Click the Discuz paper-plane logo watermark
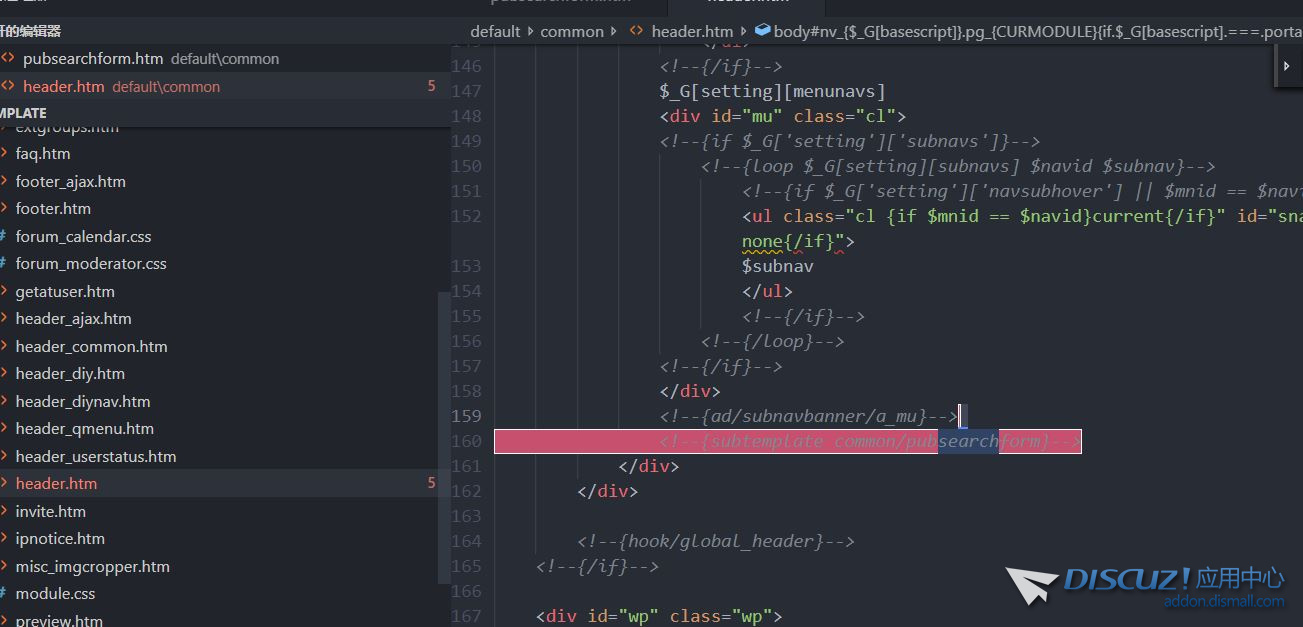This screenshot has height=627, width=1303. (1031, 584)
